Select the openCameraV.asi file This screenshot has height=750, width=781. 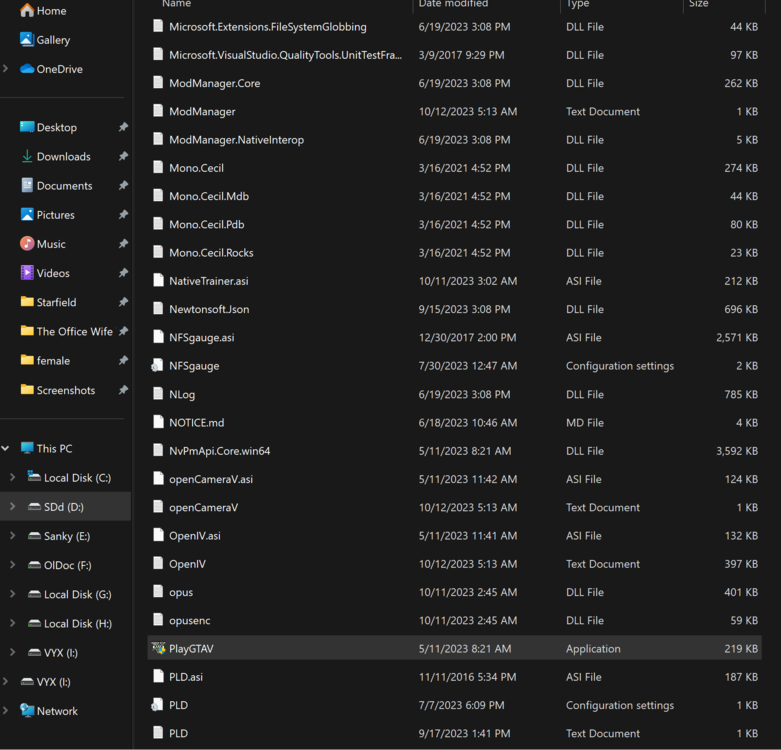tap(454, 479)
